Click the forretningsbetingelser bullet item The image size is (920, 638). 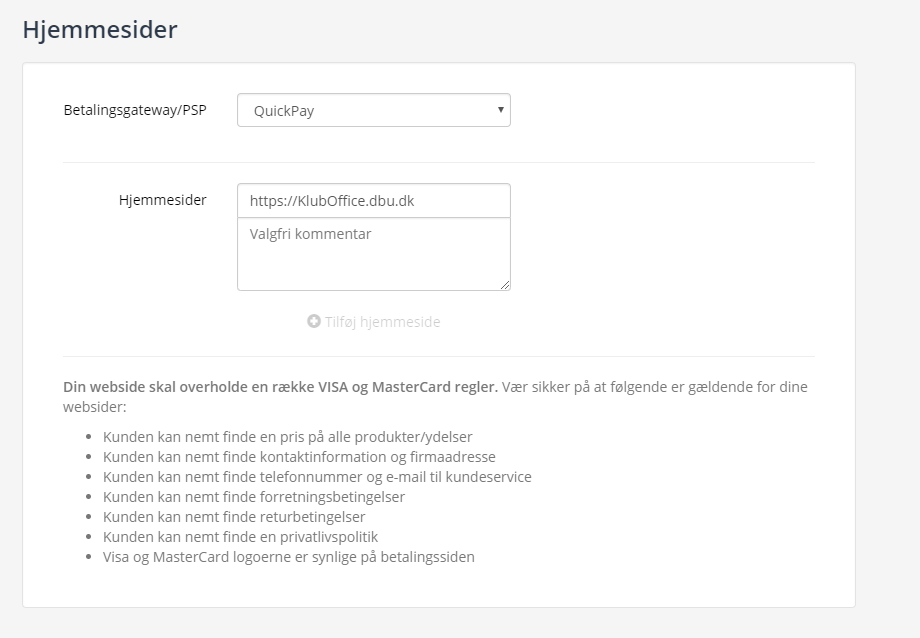254,497
